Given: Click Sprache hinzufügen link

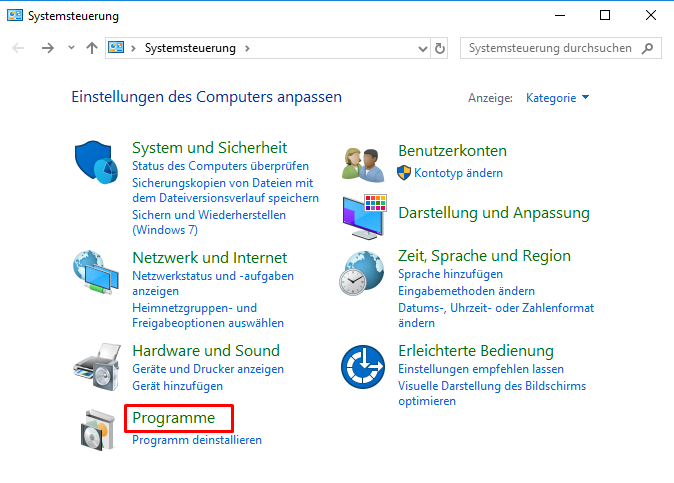Looking at the screenshot, I should pyautogui.click(x=450, y=274).
